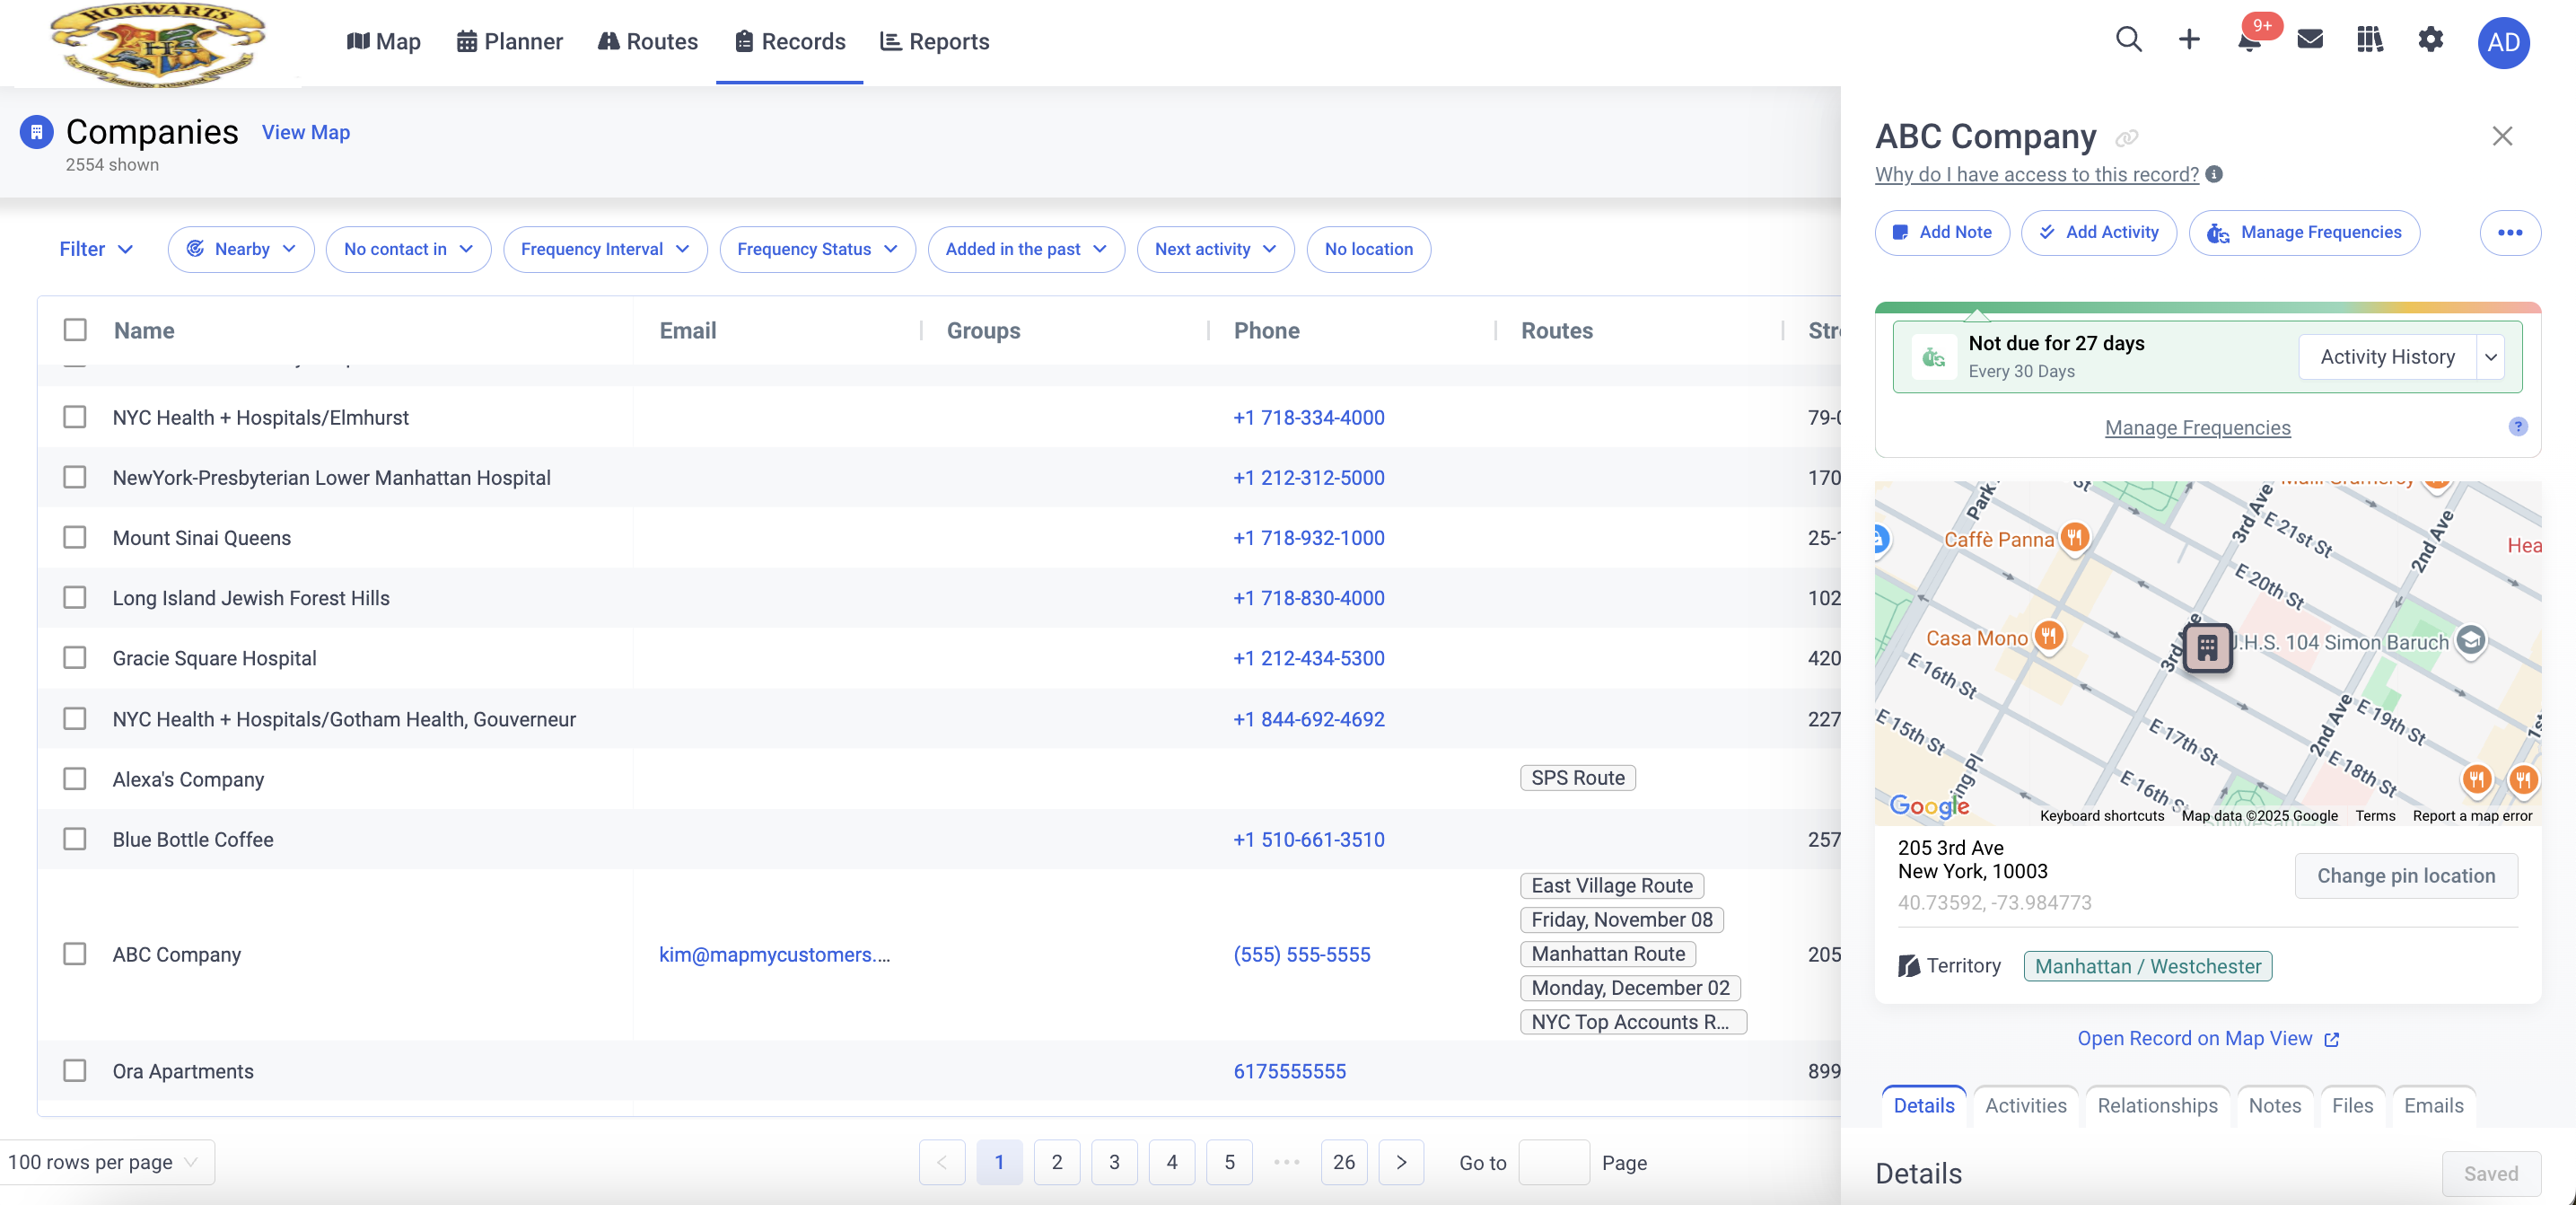Open the Routes nav item
Viewport: 2576px width, 1205px height.
[648, 41]
